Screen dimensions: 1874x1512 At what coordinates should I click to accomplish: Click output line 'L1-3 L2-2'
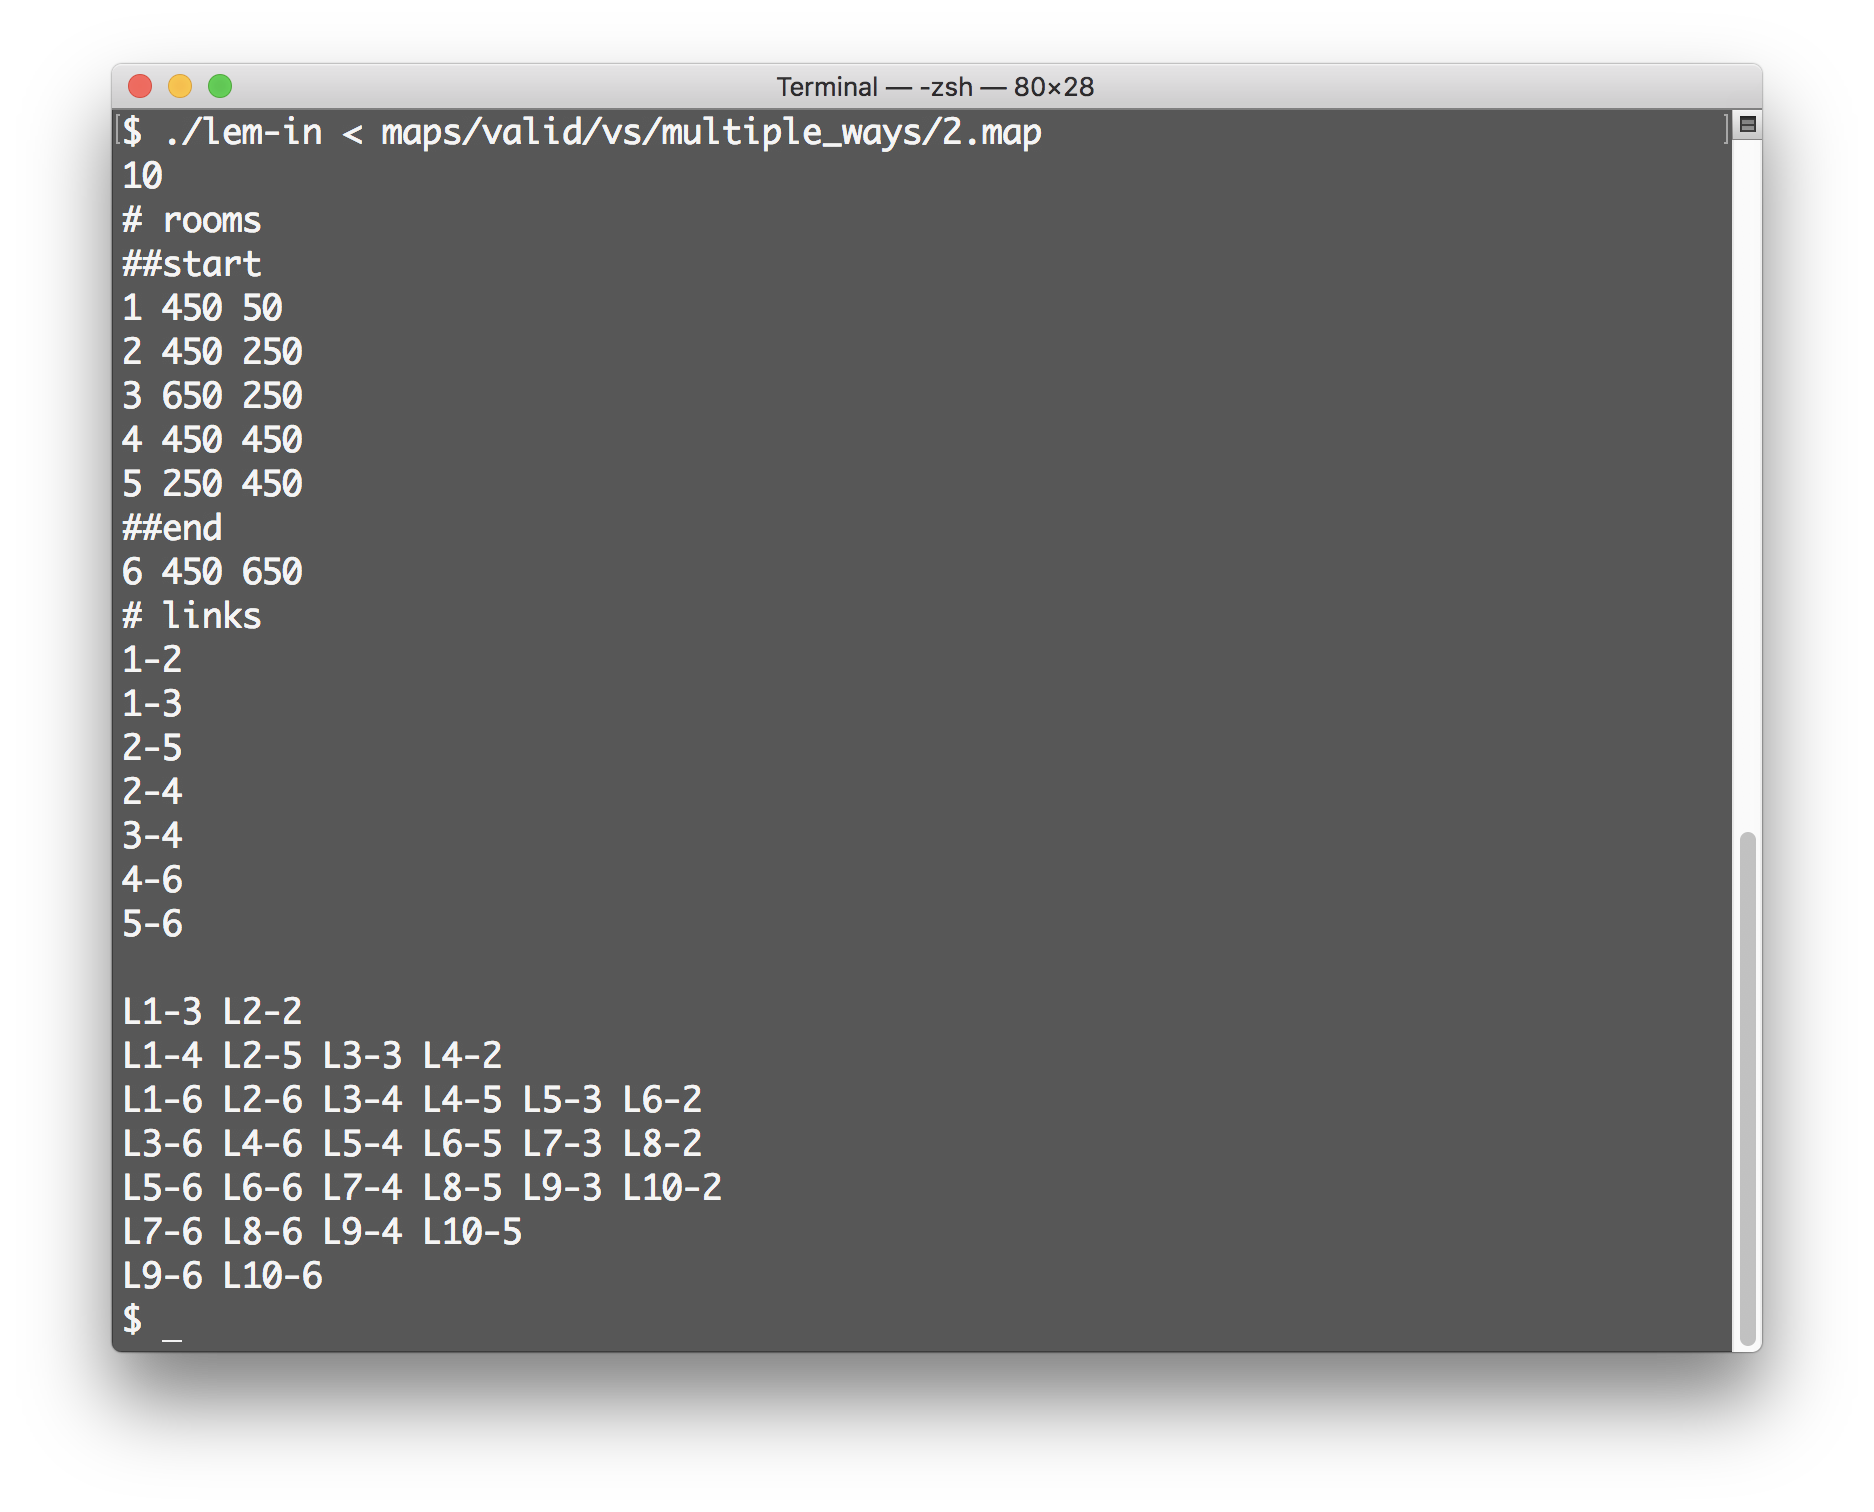coord(212,1012)
